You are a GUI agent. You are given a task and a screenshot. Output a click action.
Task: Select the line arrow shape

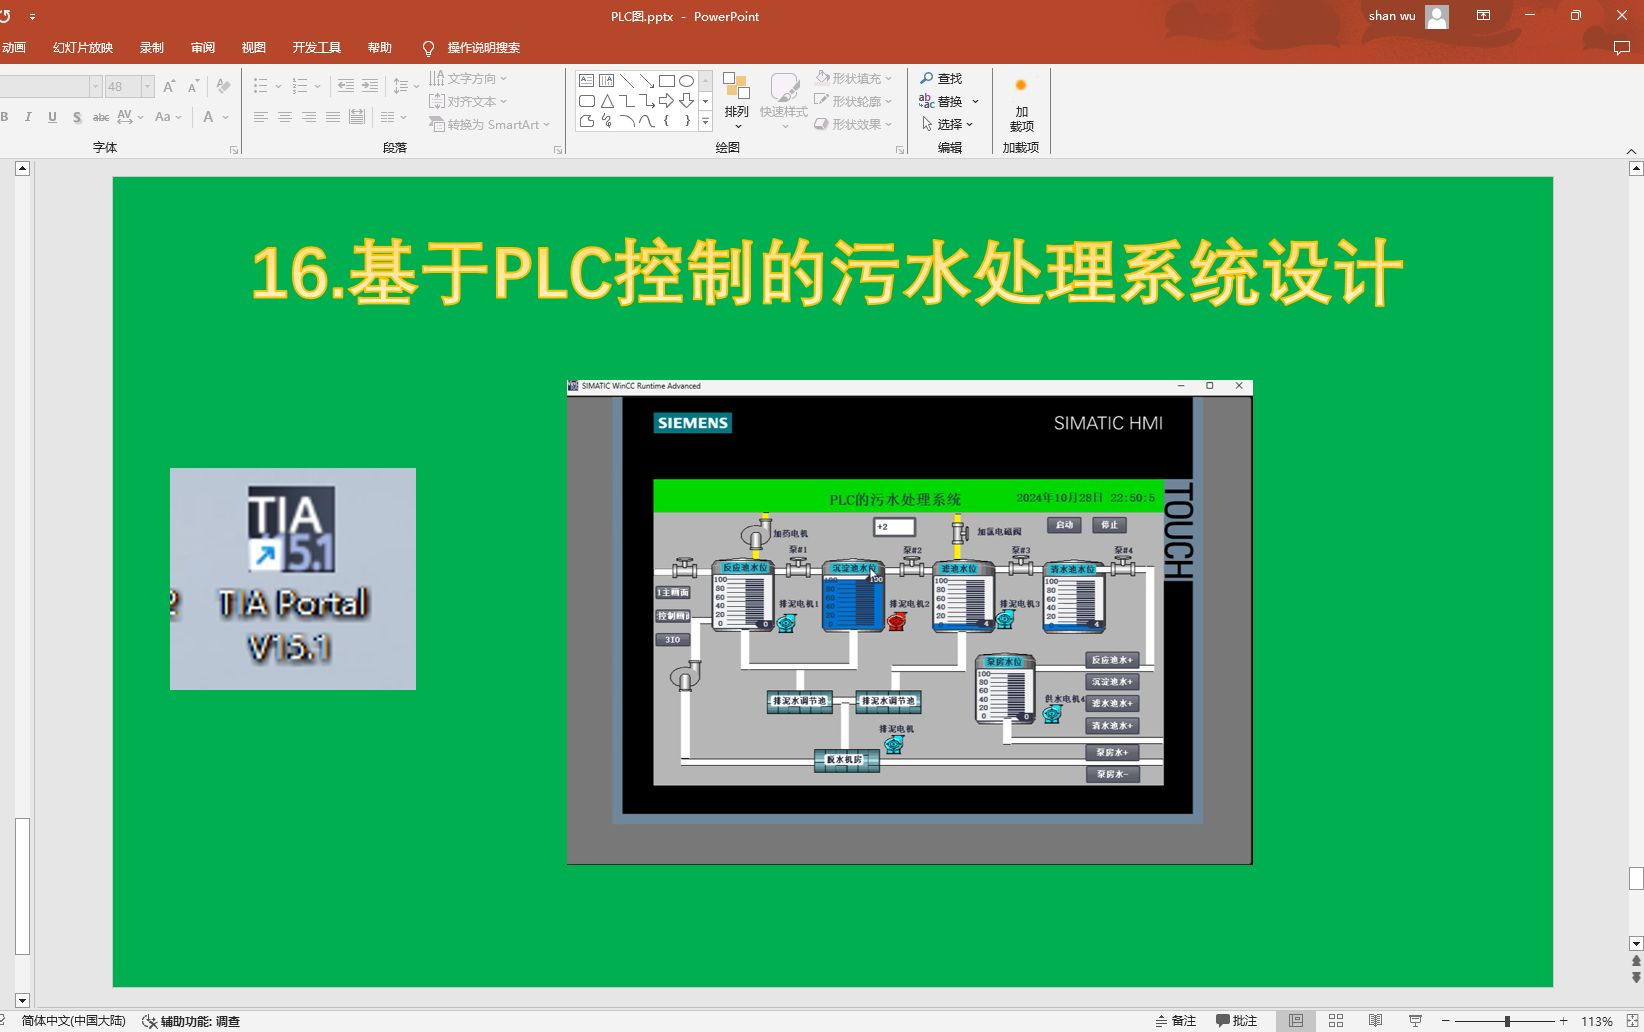click(646, 81)
